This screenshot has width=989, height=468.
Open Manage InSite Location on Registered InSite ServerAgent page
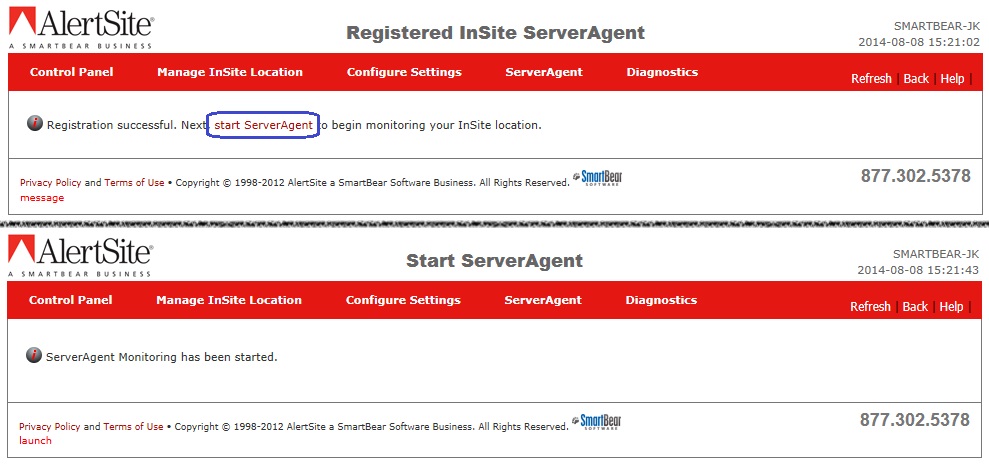[x=230, y=72]
